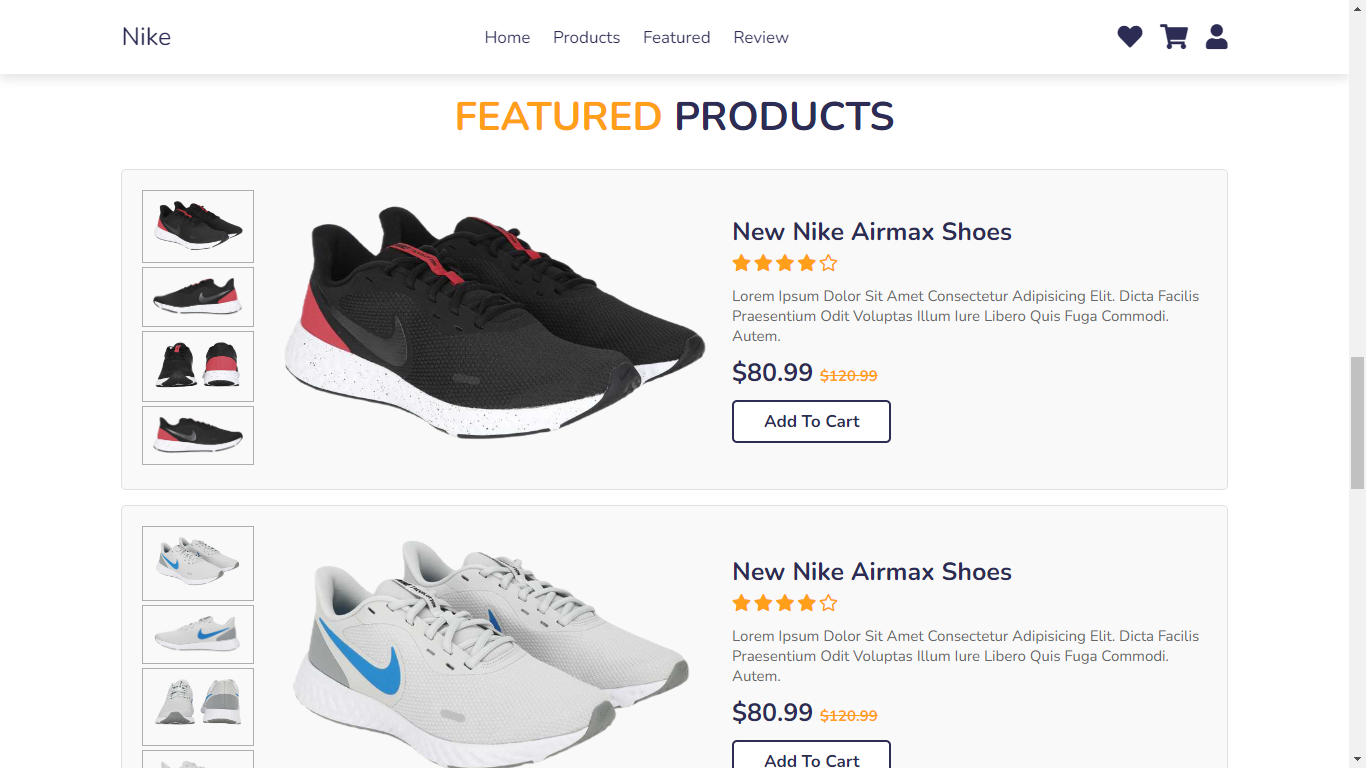The width and height of the screenshot is (1366, 768).
Task: Select the side-view thumbnail of black Nike shoe
Action: [197, 297]
